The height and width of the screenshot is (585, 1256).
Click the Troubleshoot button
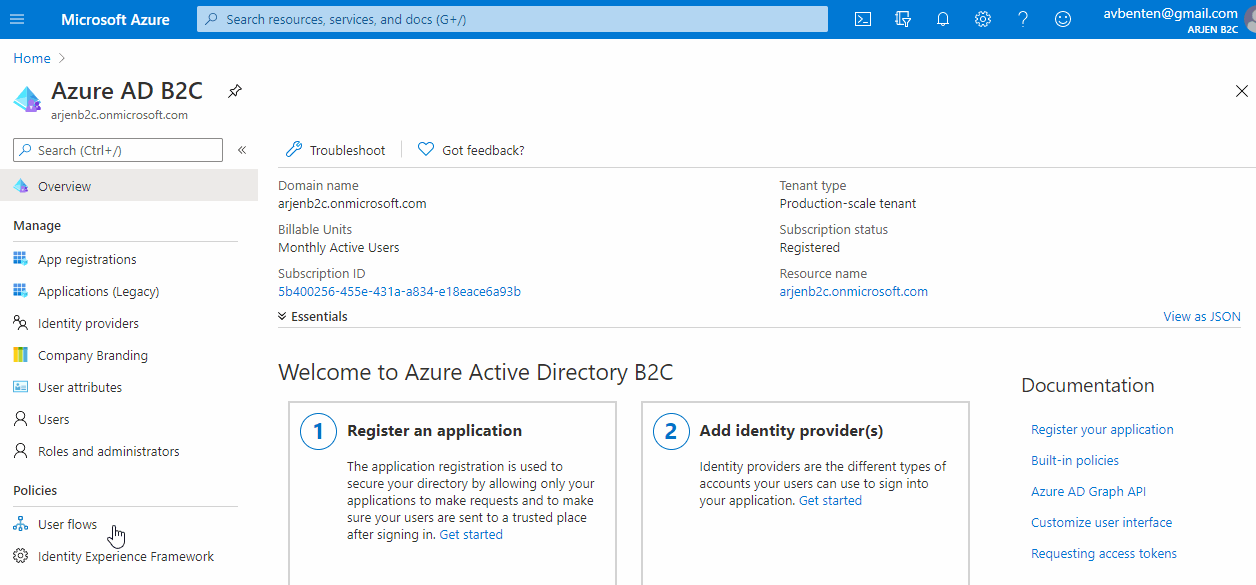pyautogui.click(x=336, y=150)
